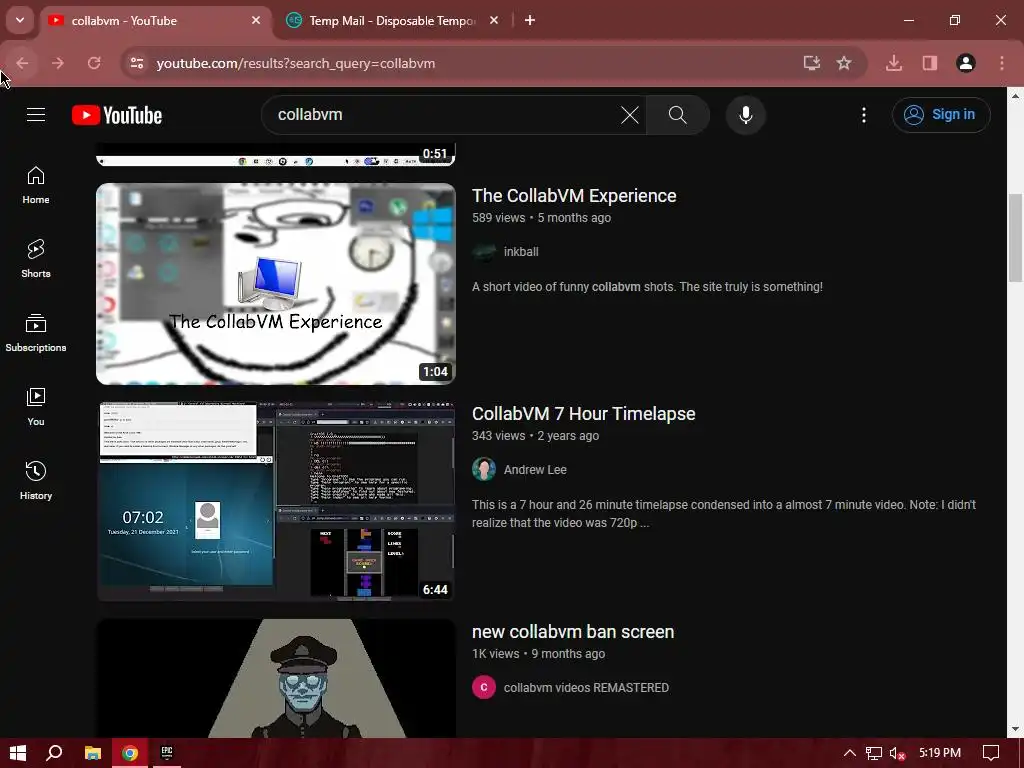Screen dimensions: 1024x768
Task: Open the You section in sidebar
Action: click(36, 407)
